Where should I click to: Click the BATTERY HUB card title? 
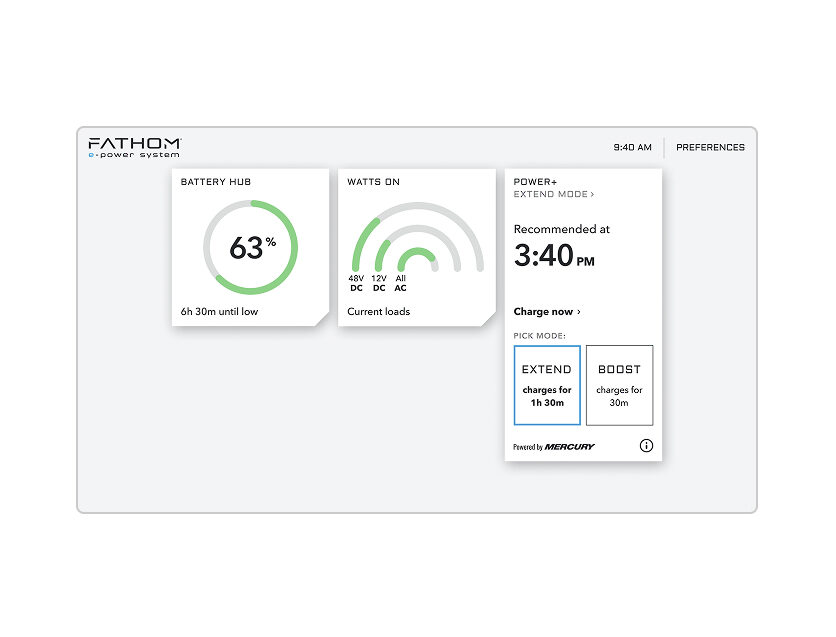tap(216, 182)
